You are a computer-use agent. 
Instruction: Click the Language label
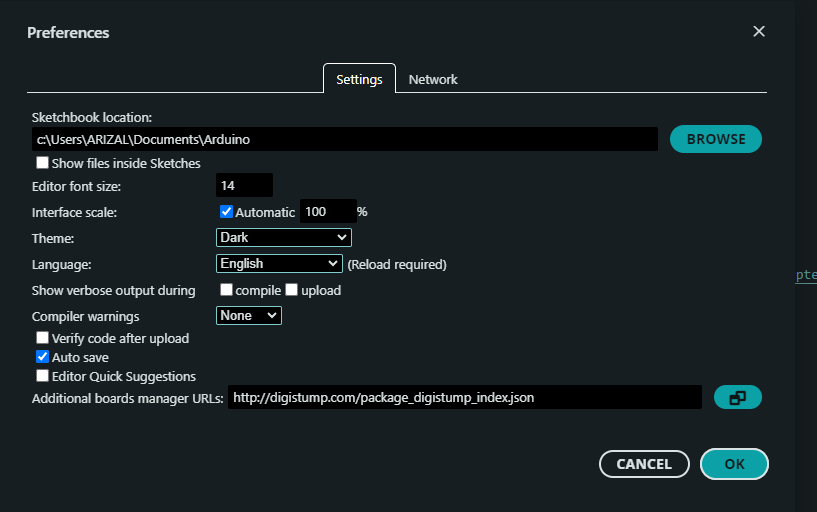[x=61, y=265]
